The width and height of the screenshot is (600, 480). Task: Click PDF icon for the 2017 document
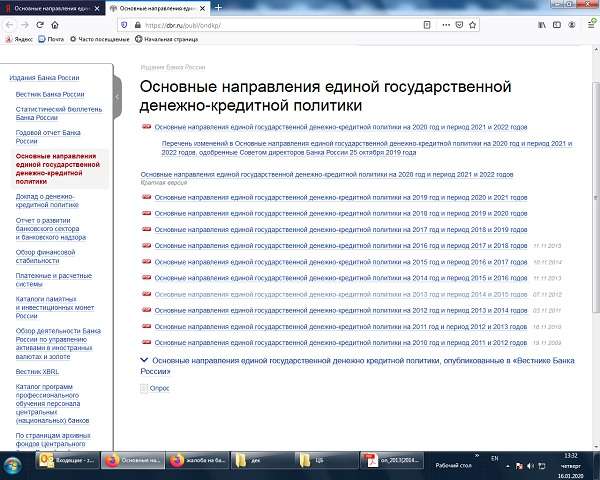[x=147, y=229]
